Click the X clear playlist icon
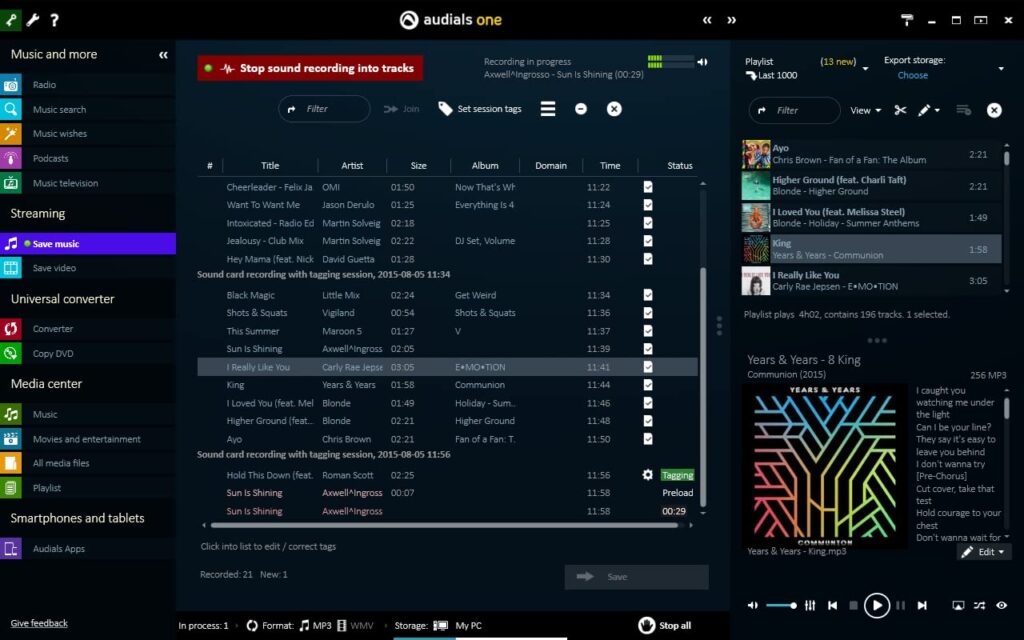 click(994, 110)
